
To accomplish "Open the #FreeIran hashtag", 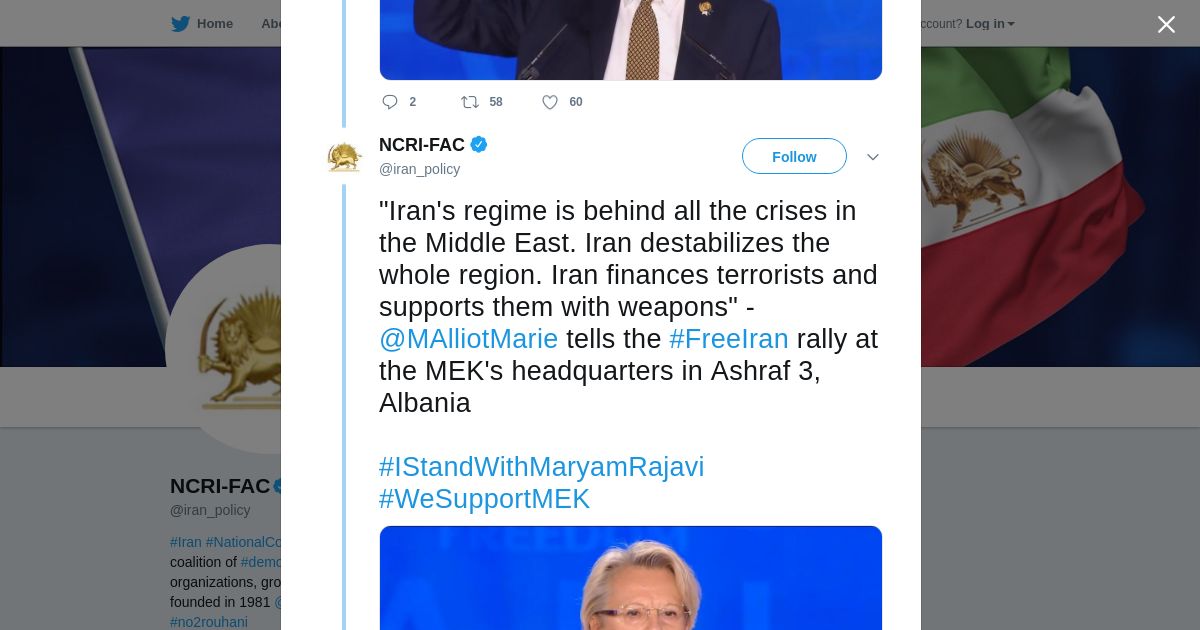I will (729, 339).
